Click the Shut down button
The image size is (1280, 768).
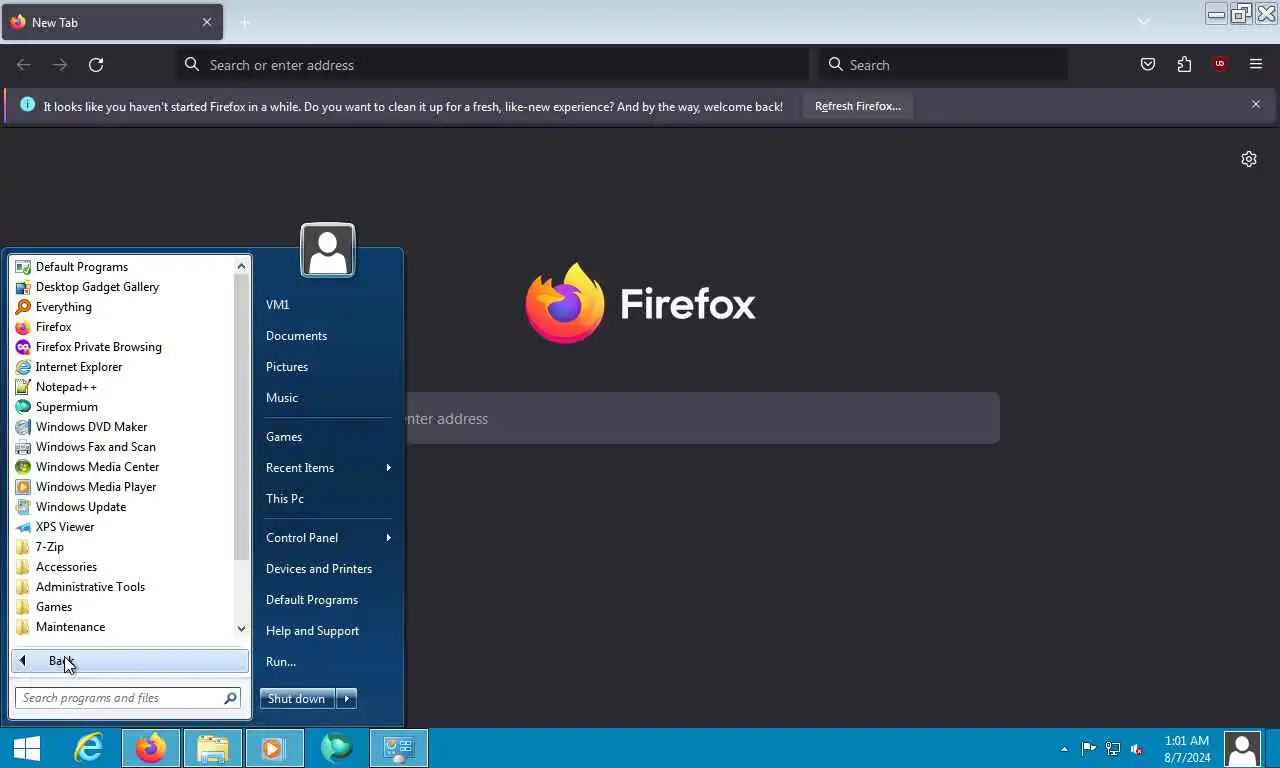tap(297, 699)
